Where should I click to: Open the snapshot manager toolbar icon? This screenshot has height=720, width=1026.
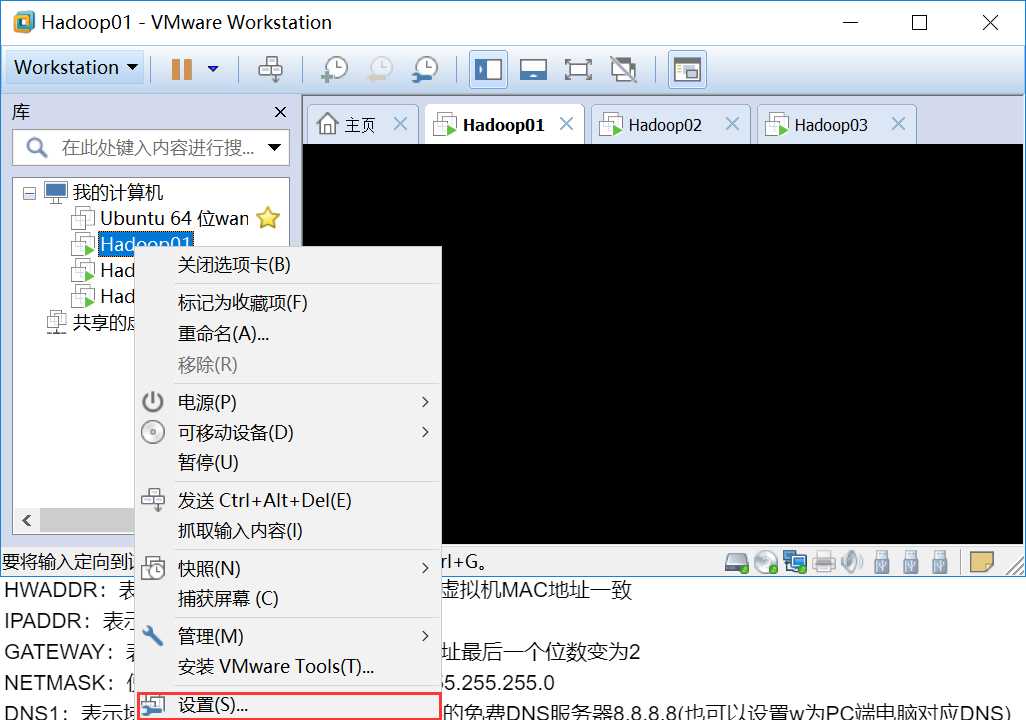point(425,69)
